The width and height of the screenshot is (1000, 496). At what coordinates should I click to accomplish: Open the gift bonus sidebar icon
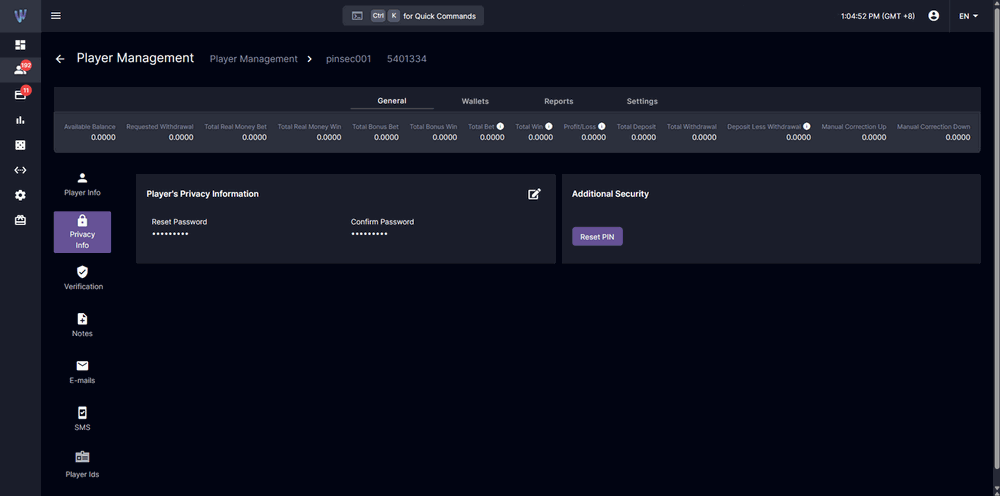point(20,220)
